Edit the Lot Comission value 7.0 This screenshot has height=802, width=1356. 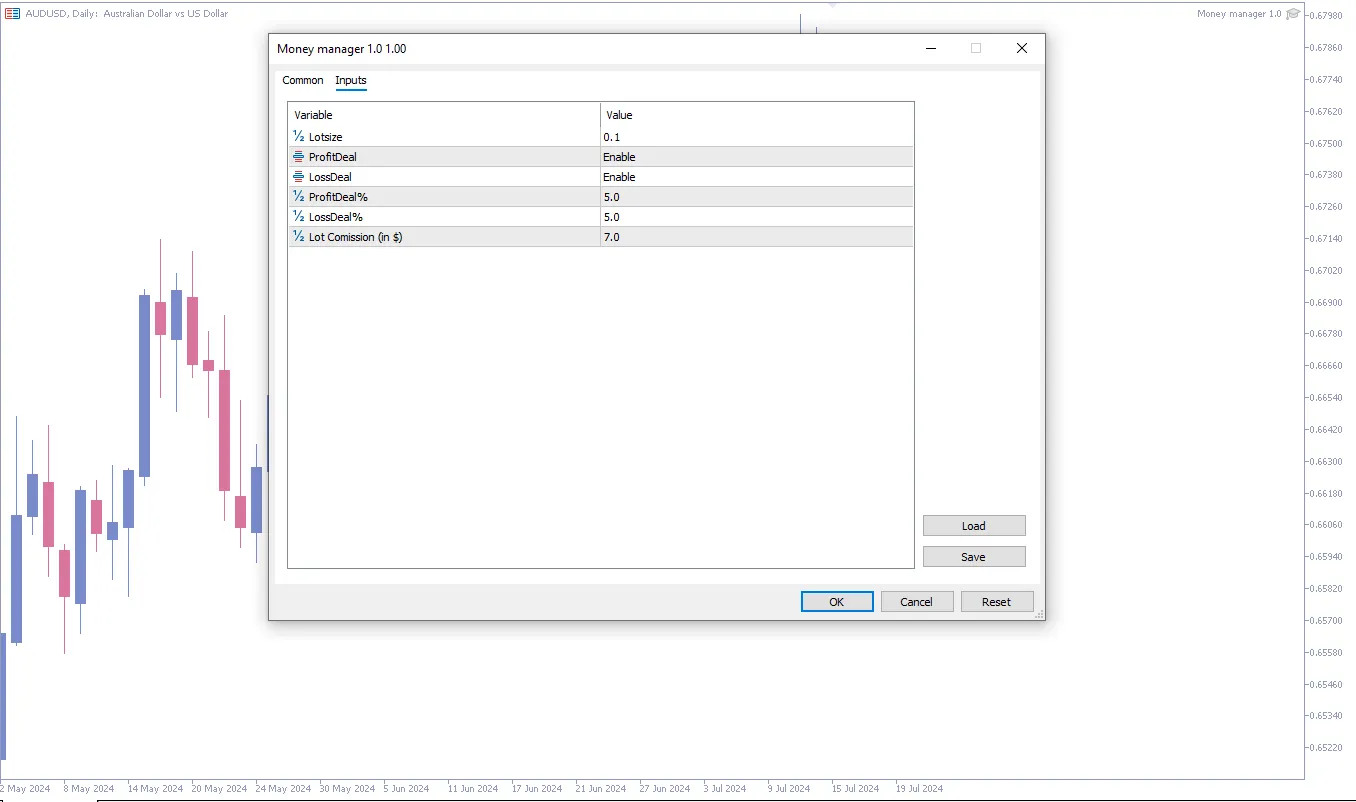coord(756,237)
